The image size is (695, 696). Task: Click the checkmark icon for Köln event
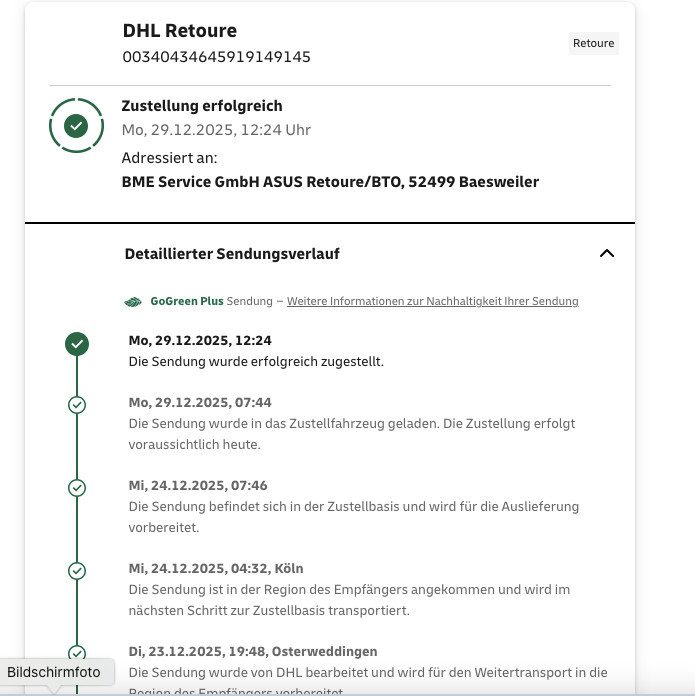tap(77, 571)
